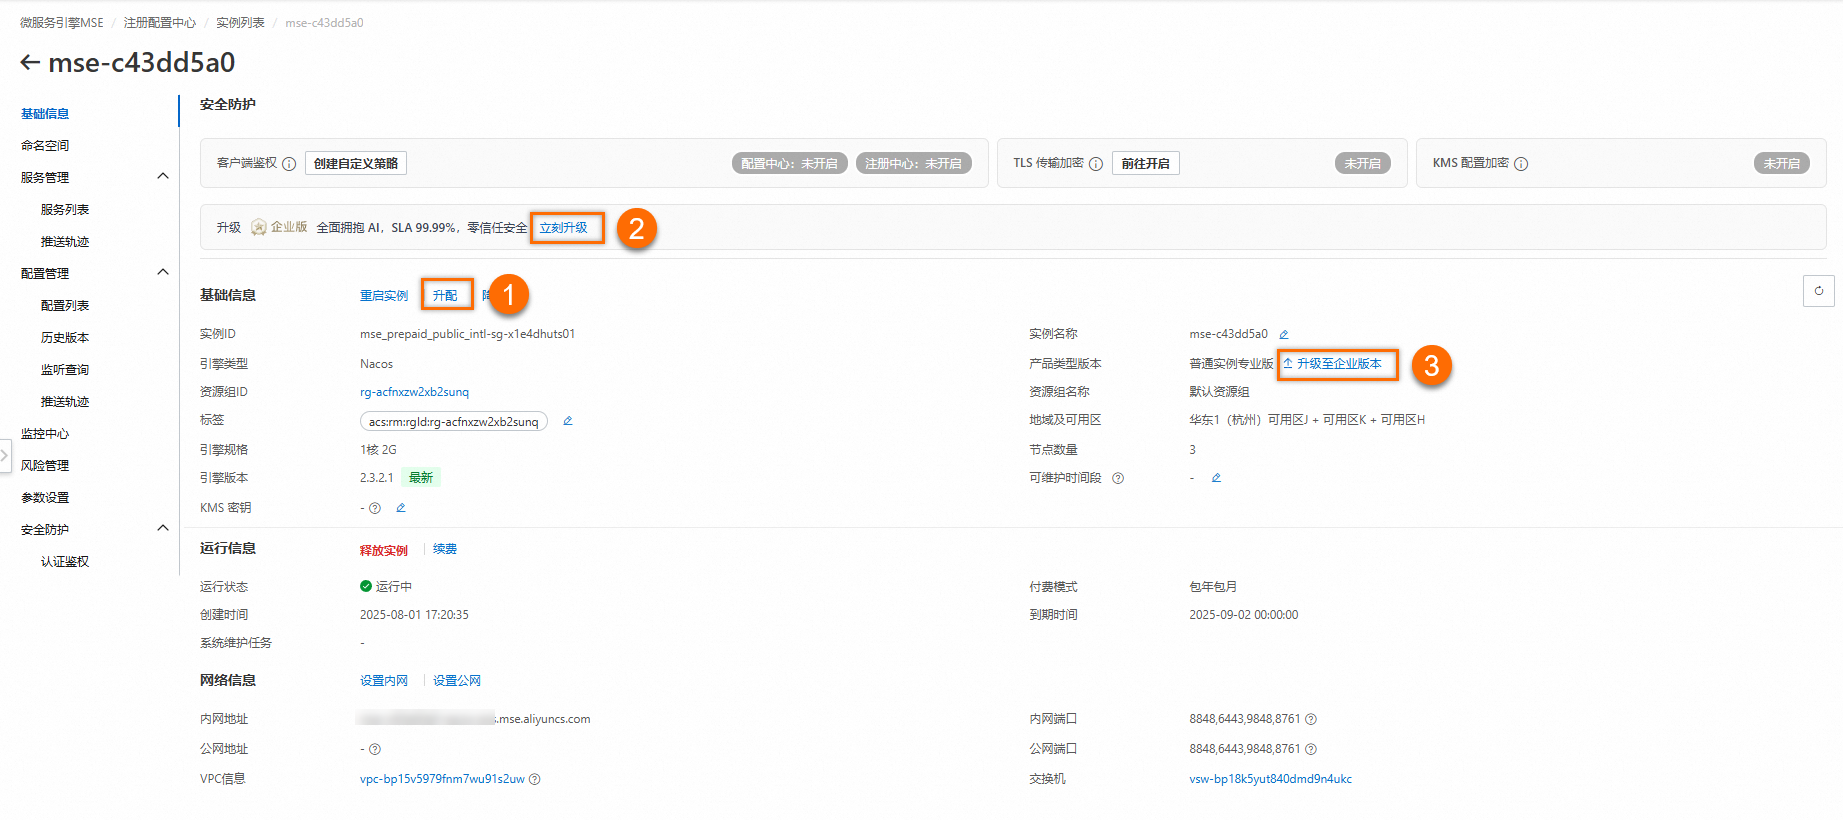Open 服务列表 in the sidebar
The image size is (1843, 820).
coord(65,210)
